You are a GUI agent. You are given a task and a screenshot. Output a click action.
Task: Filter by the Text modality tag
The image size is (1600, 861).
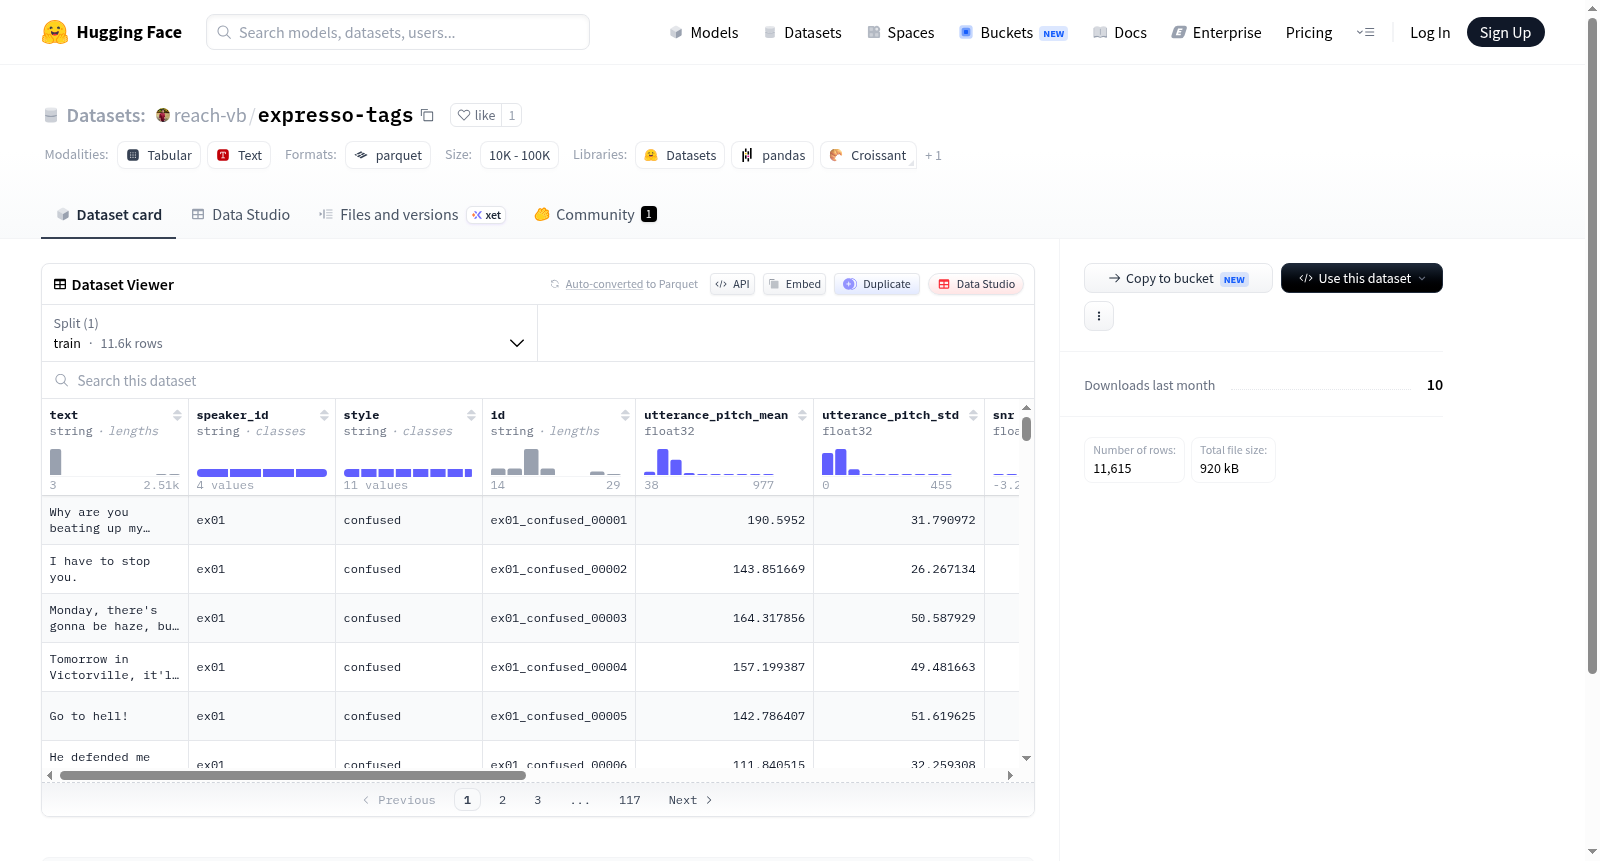pos(239,155)
